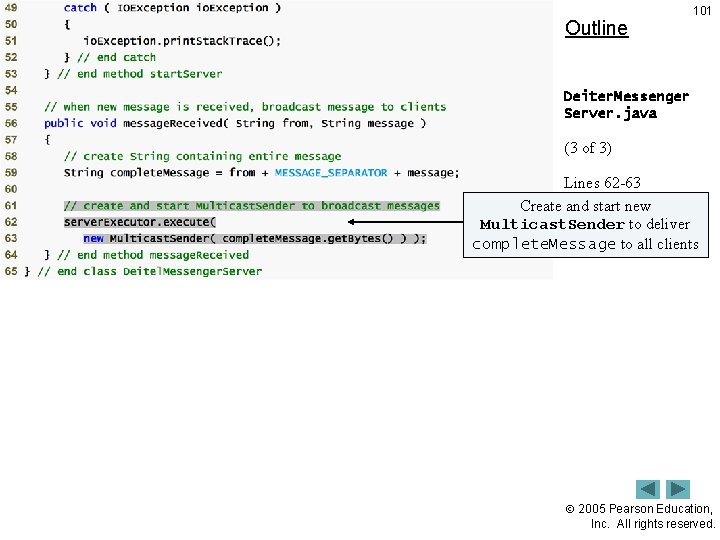Click the messageReceived method declaration on line 56

[x=235, y=124]
